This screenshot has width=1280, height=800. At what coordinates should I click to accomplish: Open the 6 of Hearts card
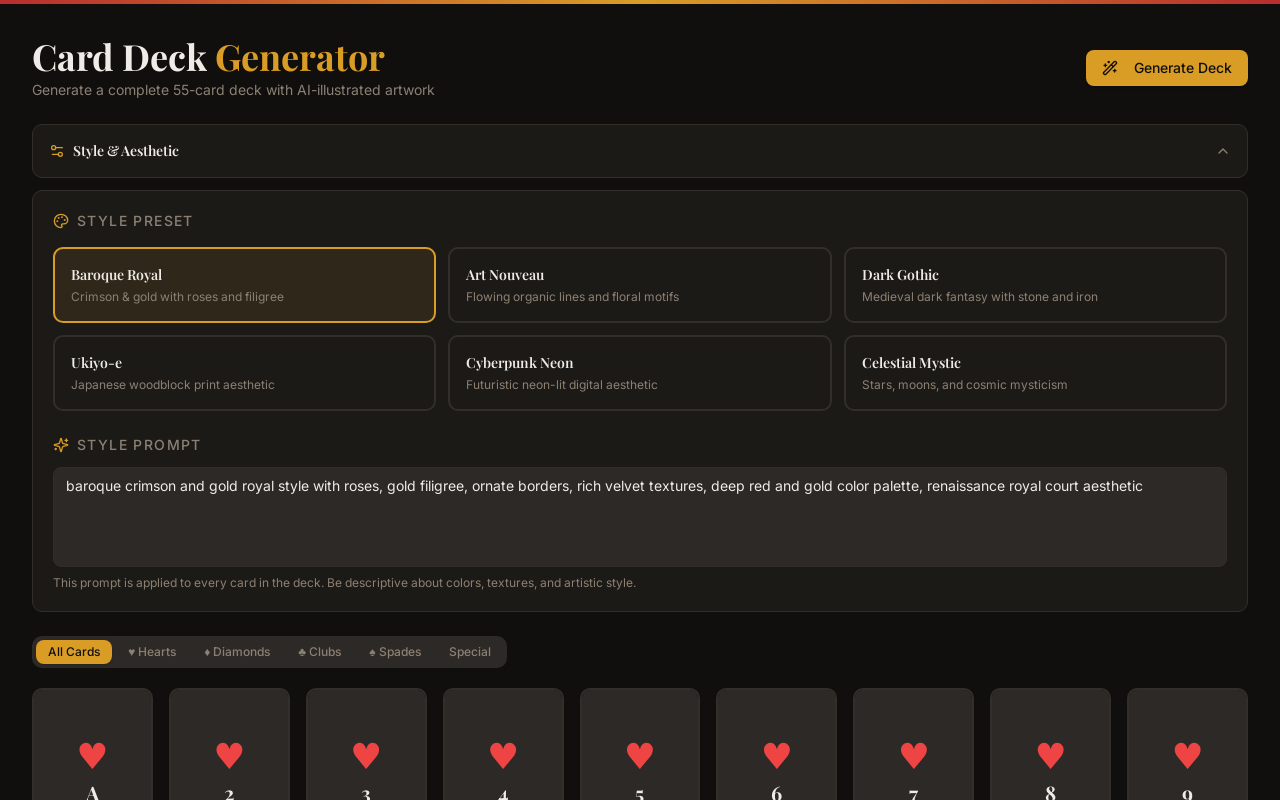tap(776, 744)
